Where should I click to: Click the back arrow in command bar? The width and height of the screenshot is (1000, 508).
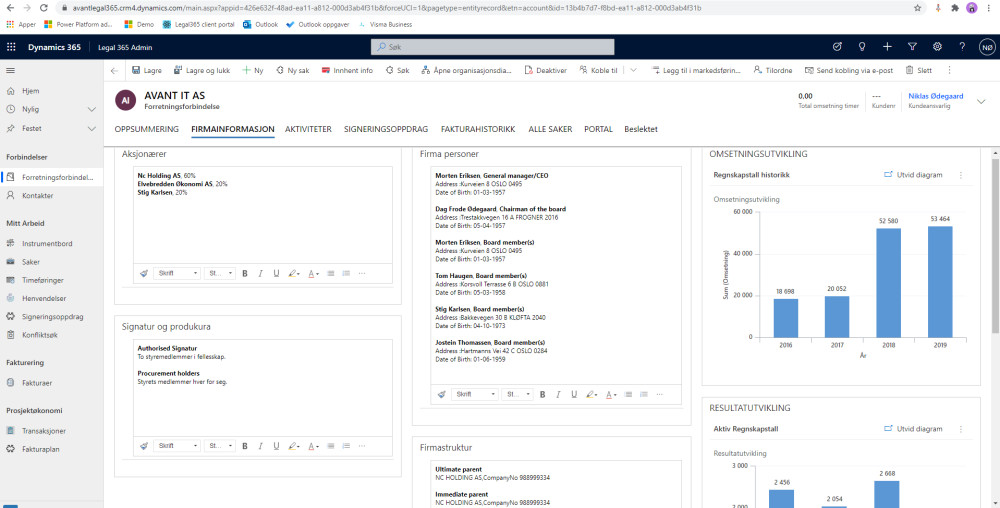click(x=114, y=71)
